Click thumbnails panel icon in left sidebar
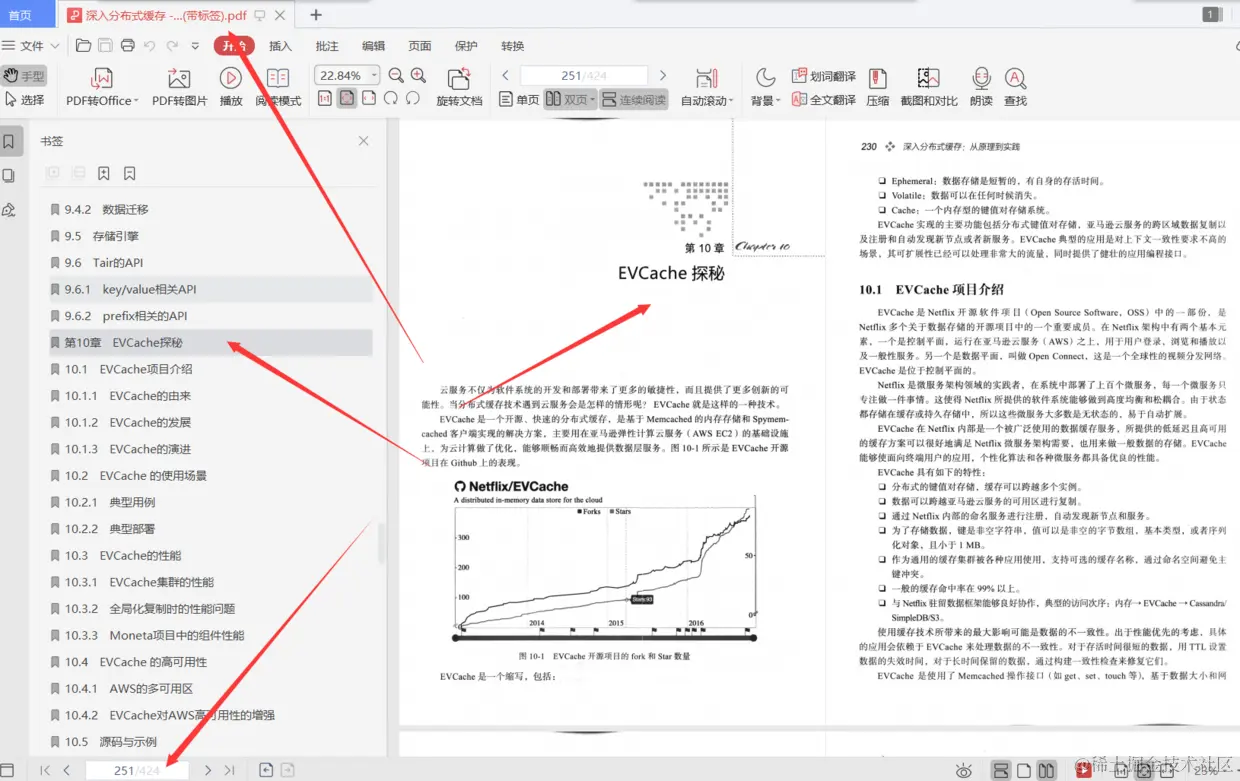The height and width of the screenshot is (781, 1240). (x=9, y=176)
